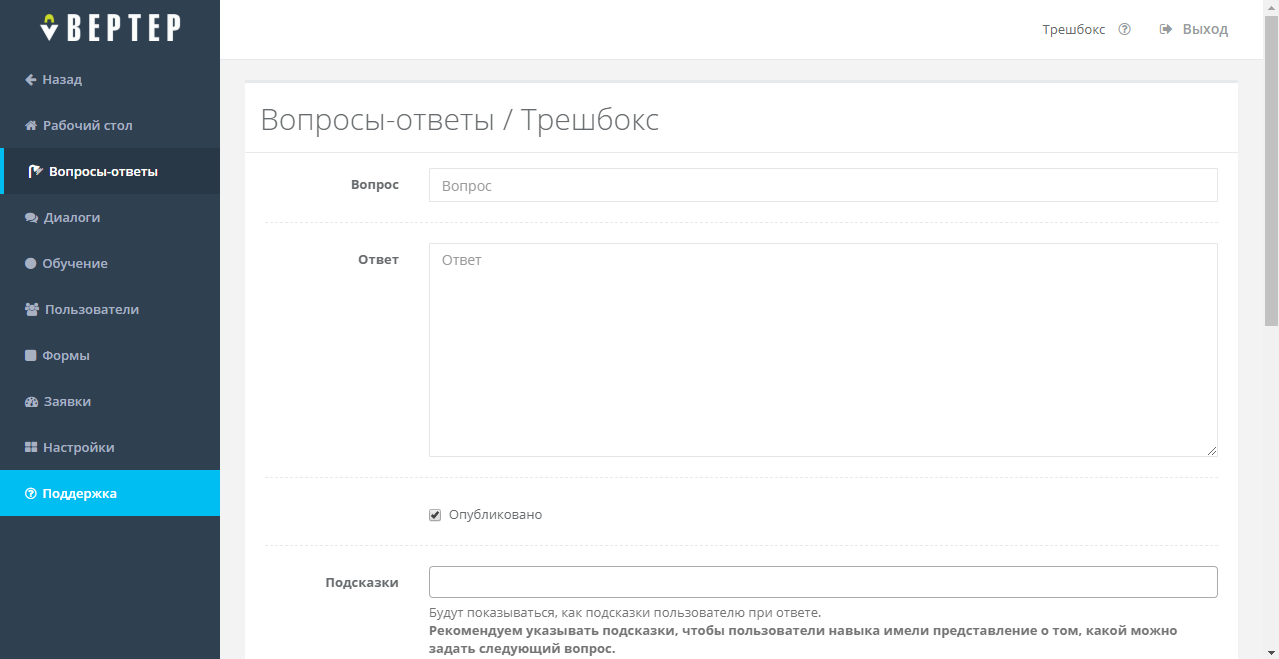Image resolution: width=1279 pixels, height=659 pixels.
Task: Click the Выход logout link
Action: click(1194, 30)
